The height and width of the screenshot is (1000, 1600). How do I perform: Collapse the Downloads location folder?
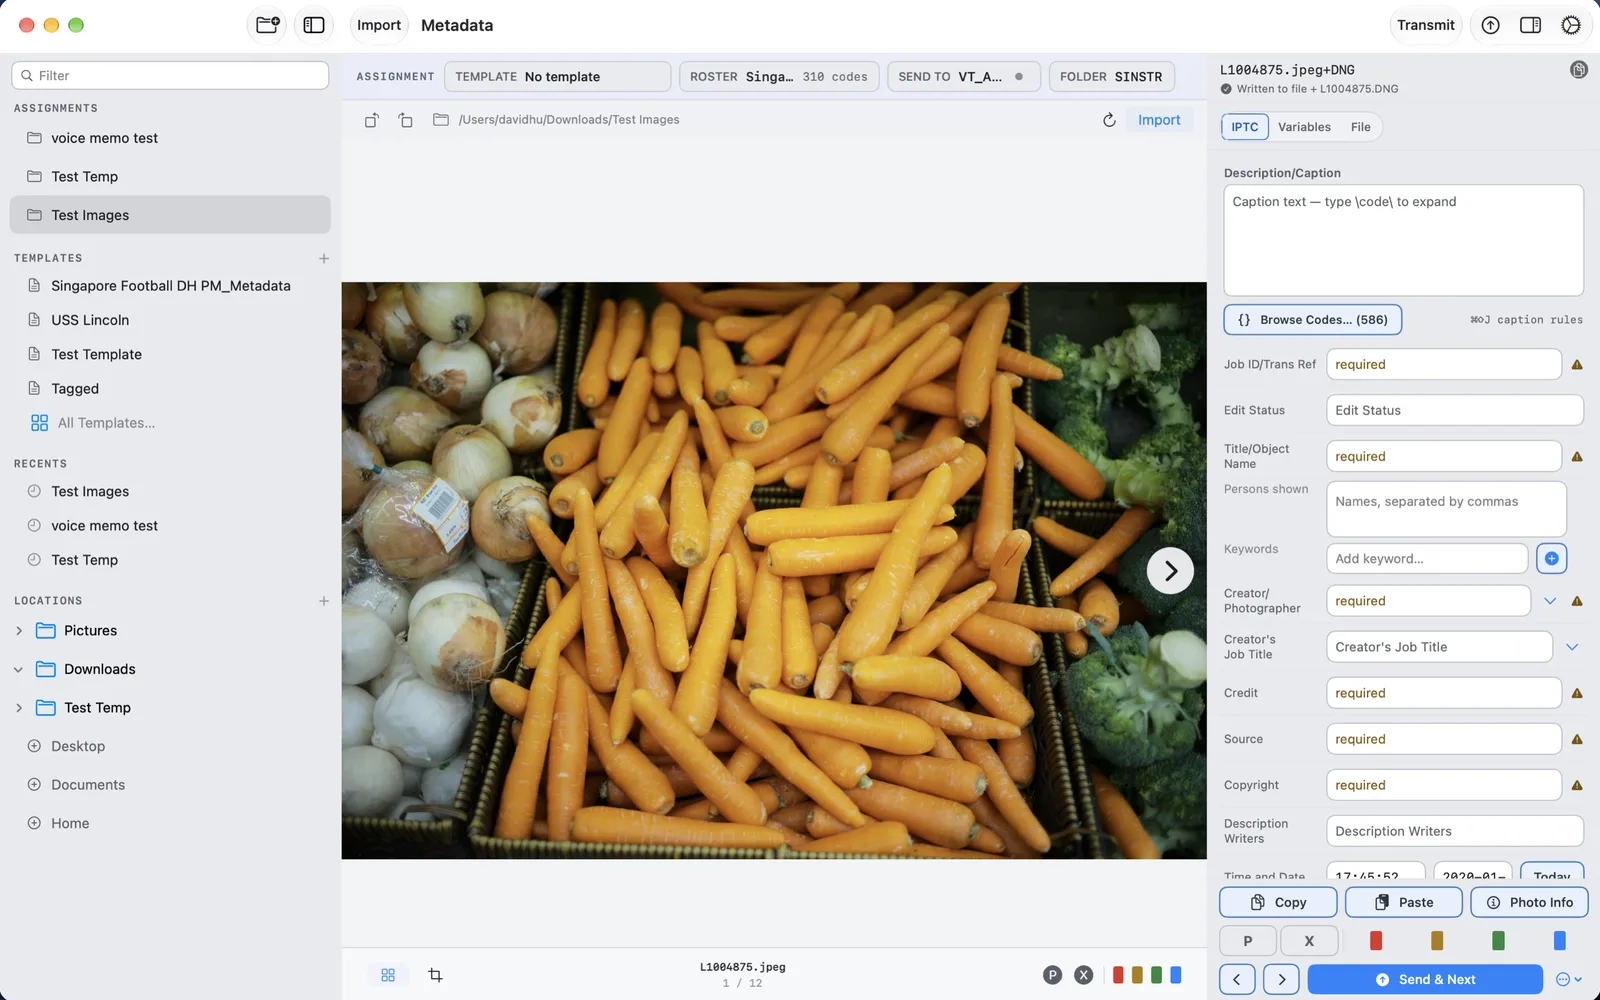pyautogui.click(x=19, y=670)
